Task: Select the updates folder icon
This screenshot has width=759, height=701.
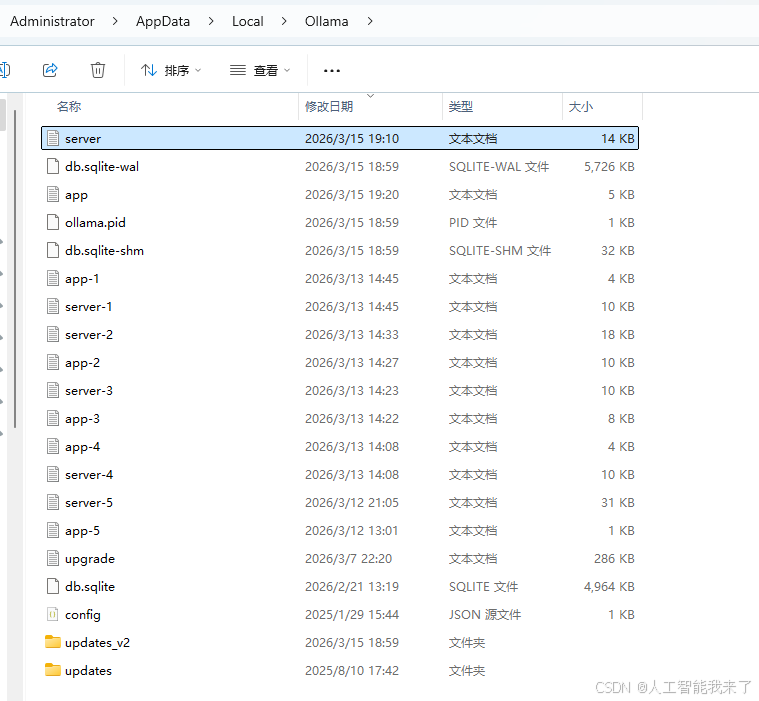Action: coord(53,670)
